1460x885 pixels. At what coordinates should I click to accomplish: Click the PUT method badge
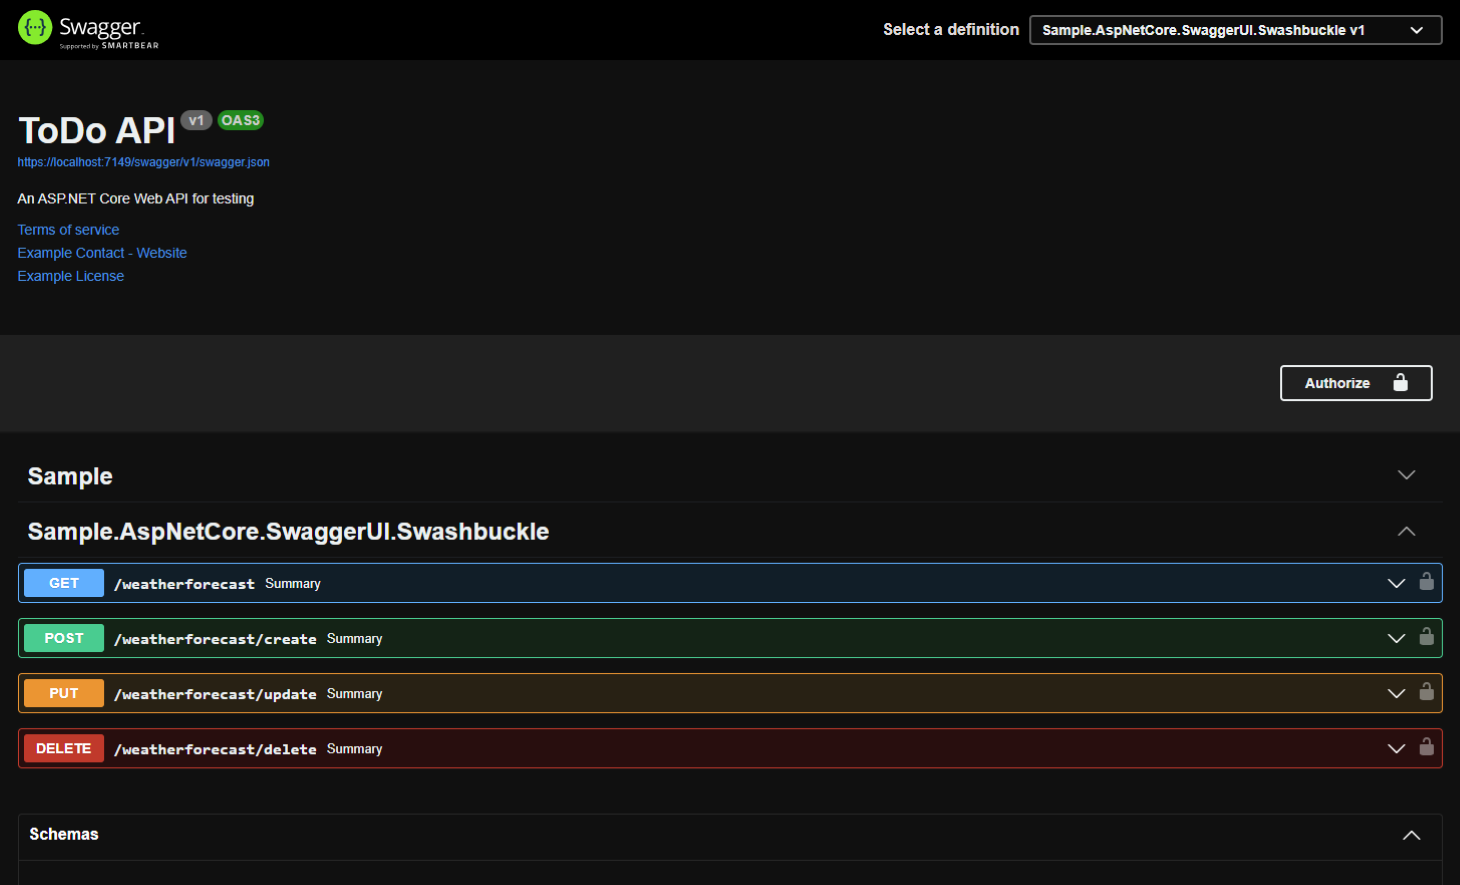64,693
